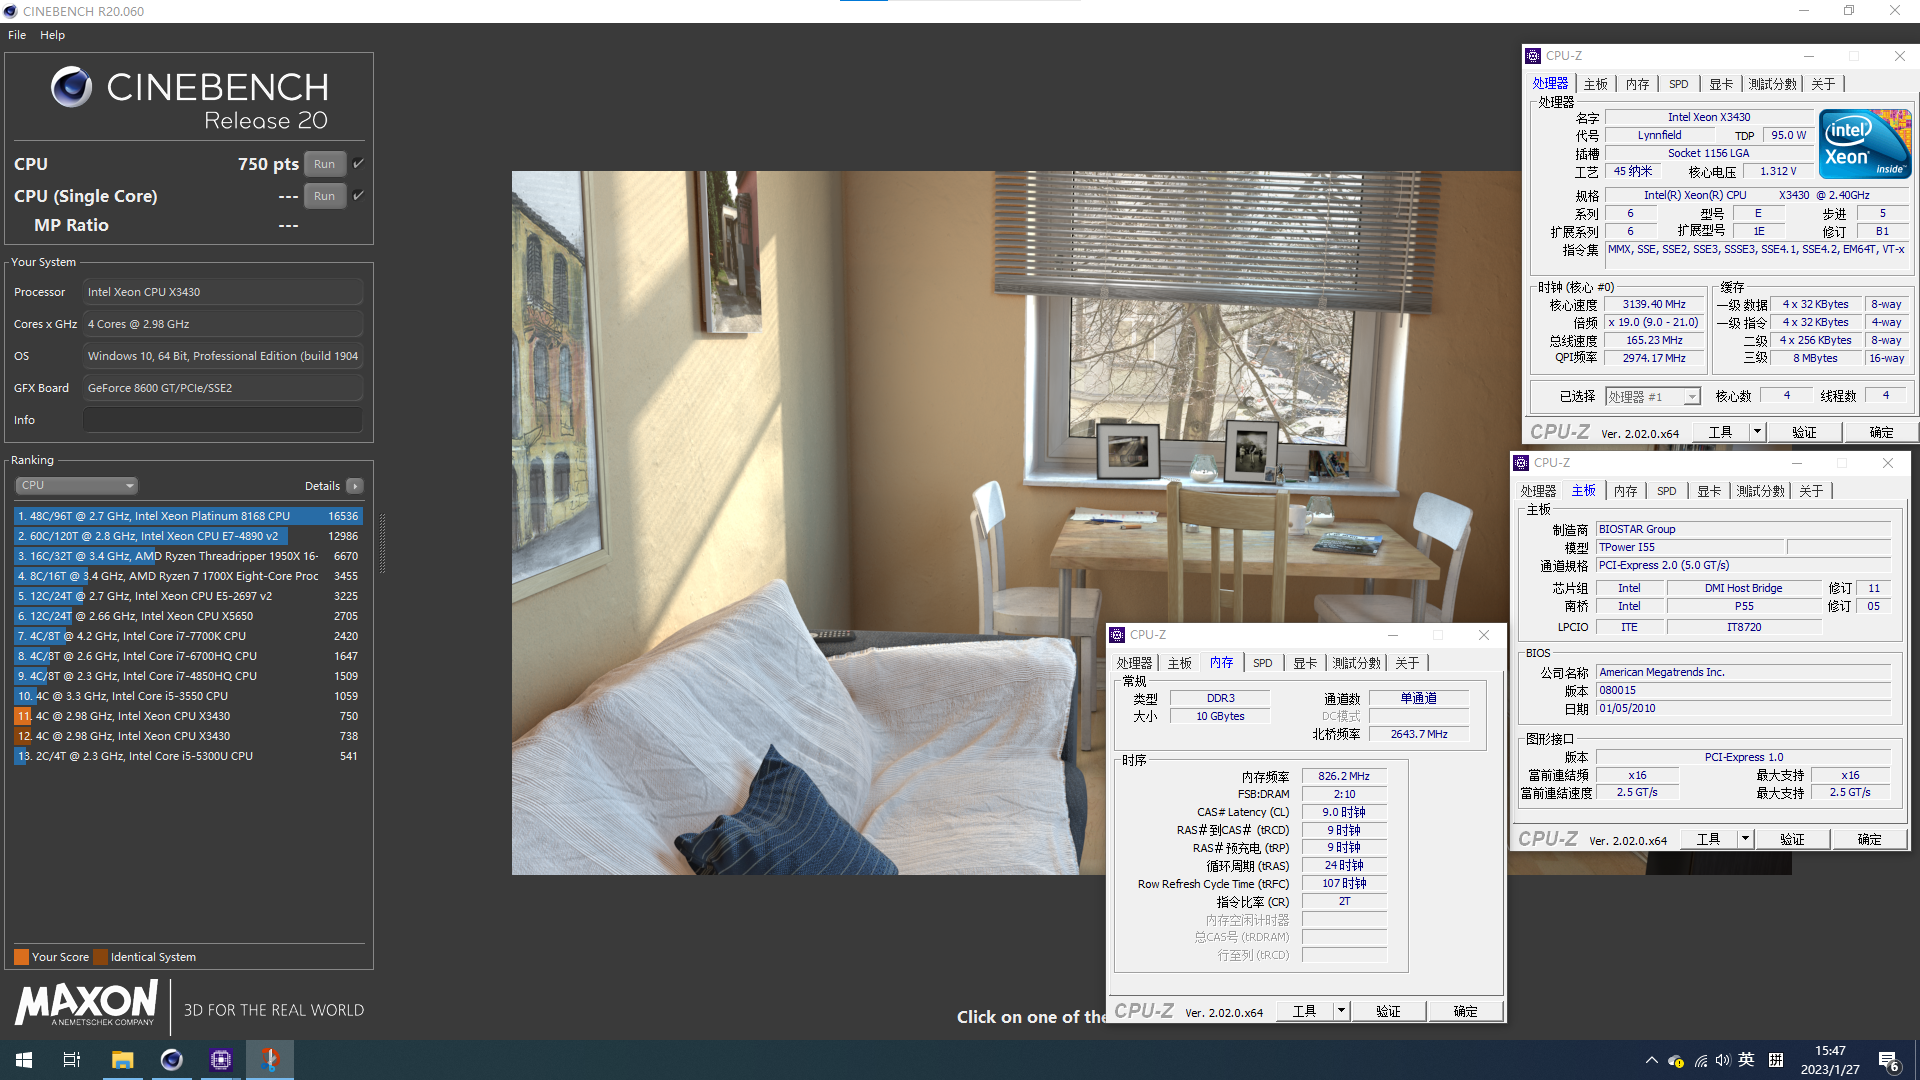Open the File menu
The image size is (1920, 1080).
17,35
